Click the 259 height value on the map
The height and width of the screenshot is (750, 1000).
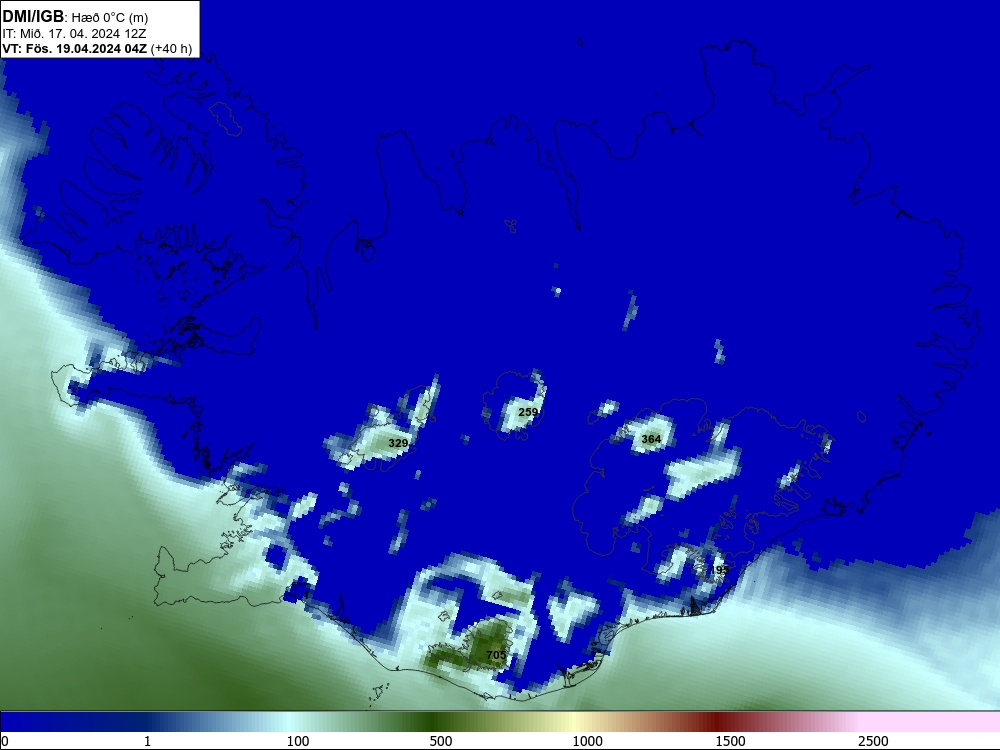click(528, 412)
